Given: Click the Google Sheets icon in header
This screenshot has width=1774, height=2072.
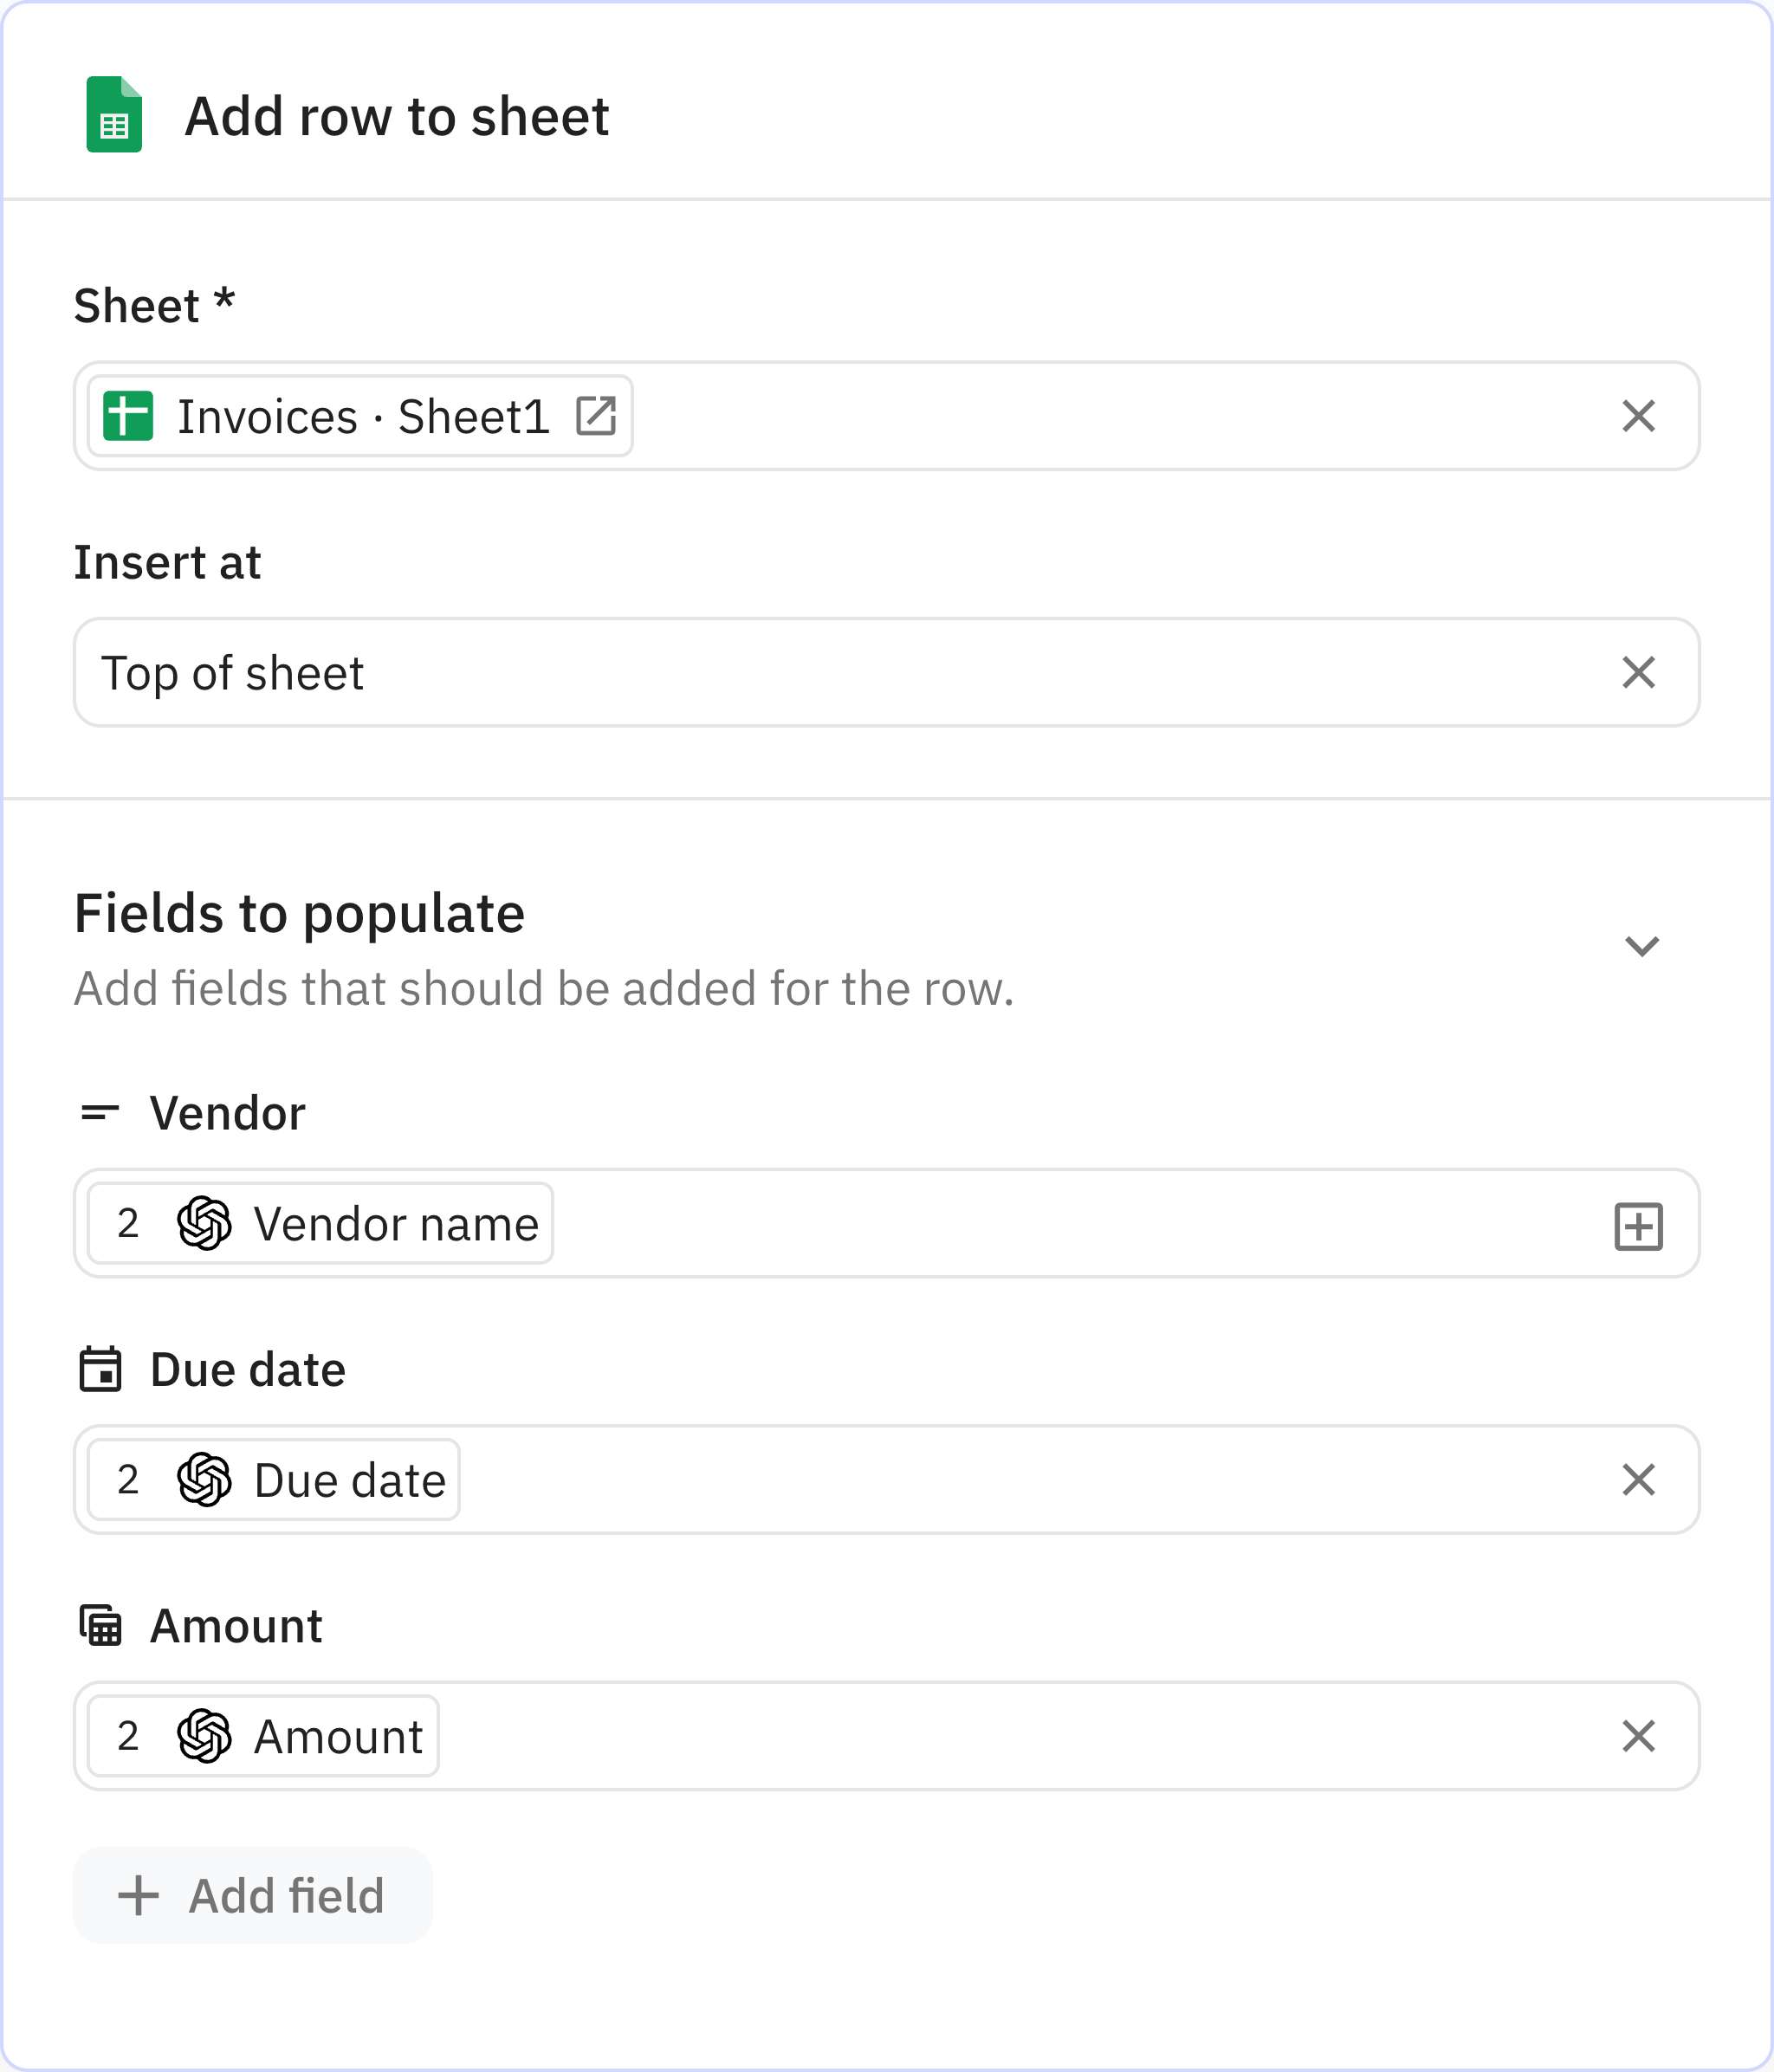Looking at the screenshot, I should pos(114,115).
